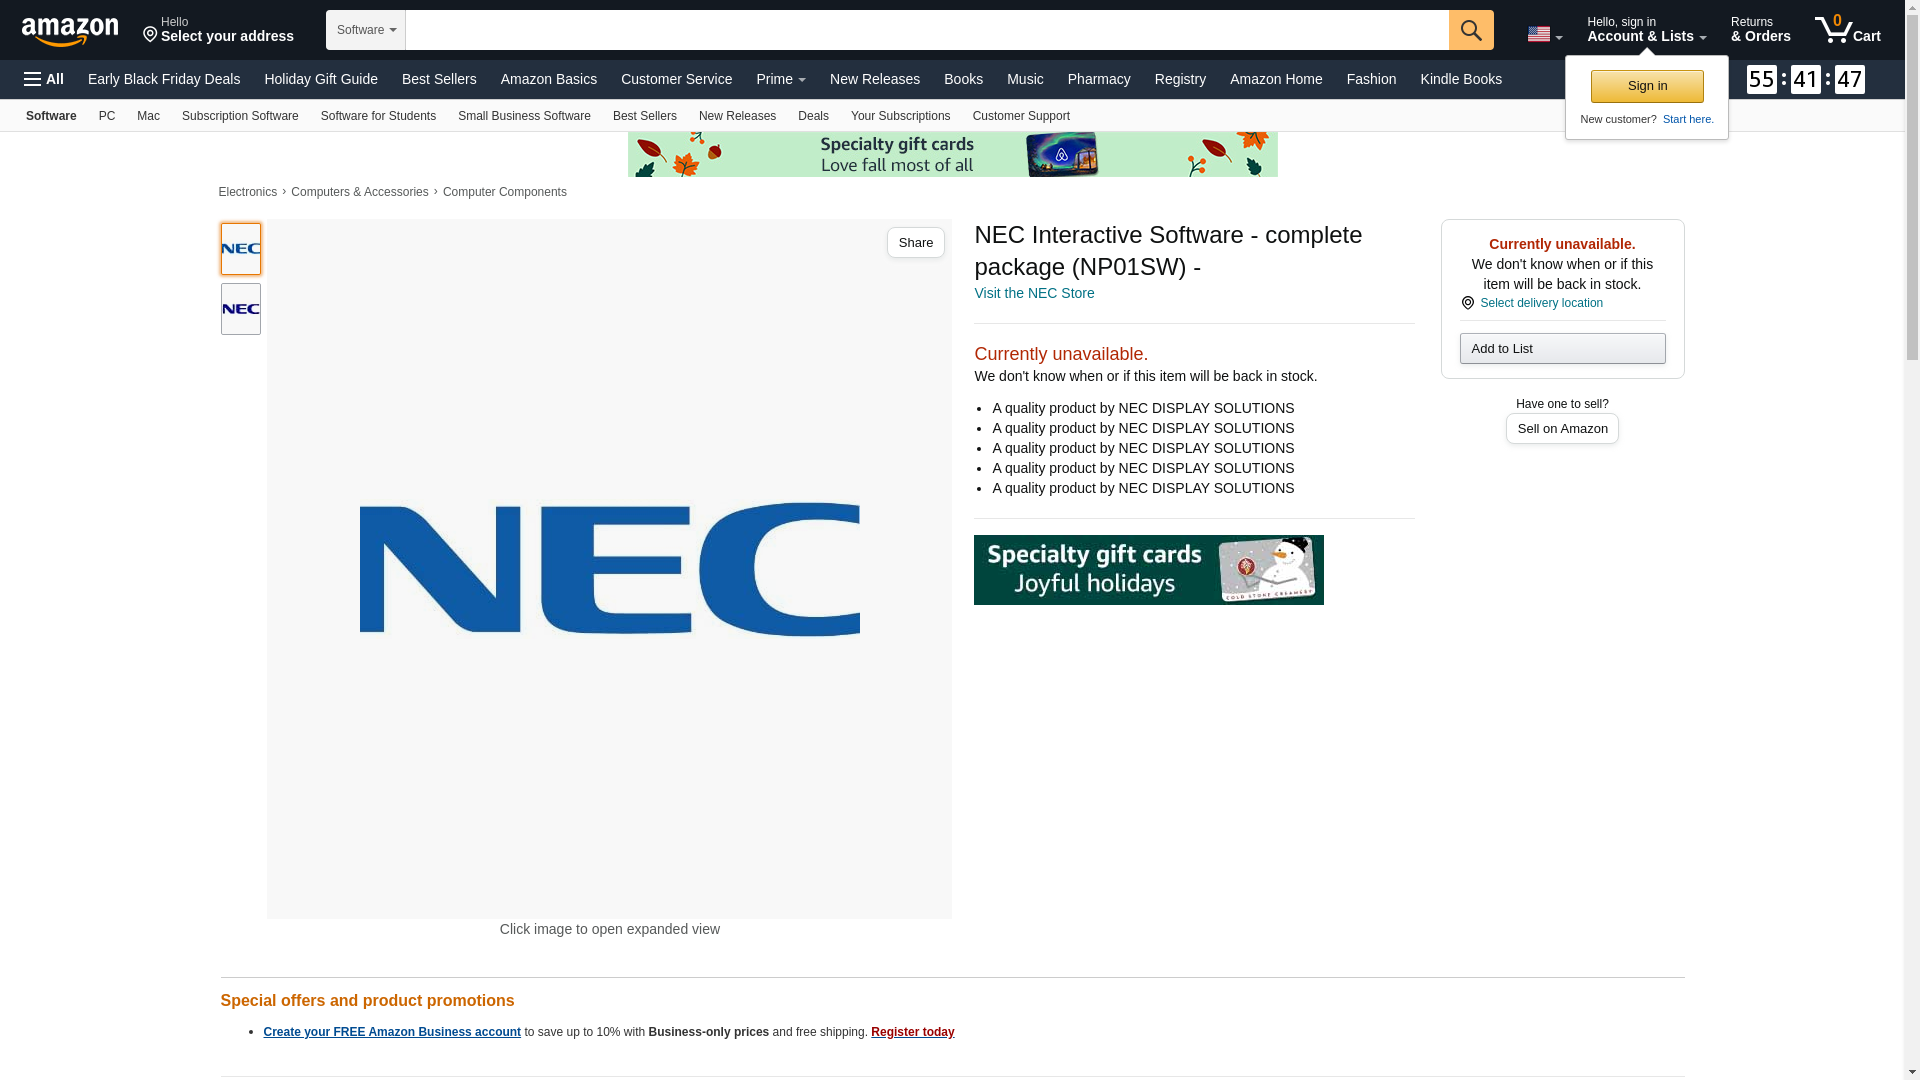Click the Amazon logo in header
Viewport: 1920px width, 1080px height.
tap(70, 31)
